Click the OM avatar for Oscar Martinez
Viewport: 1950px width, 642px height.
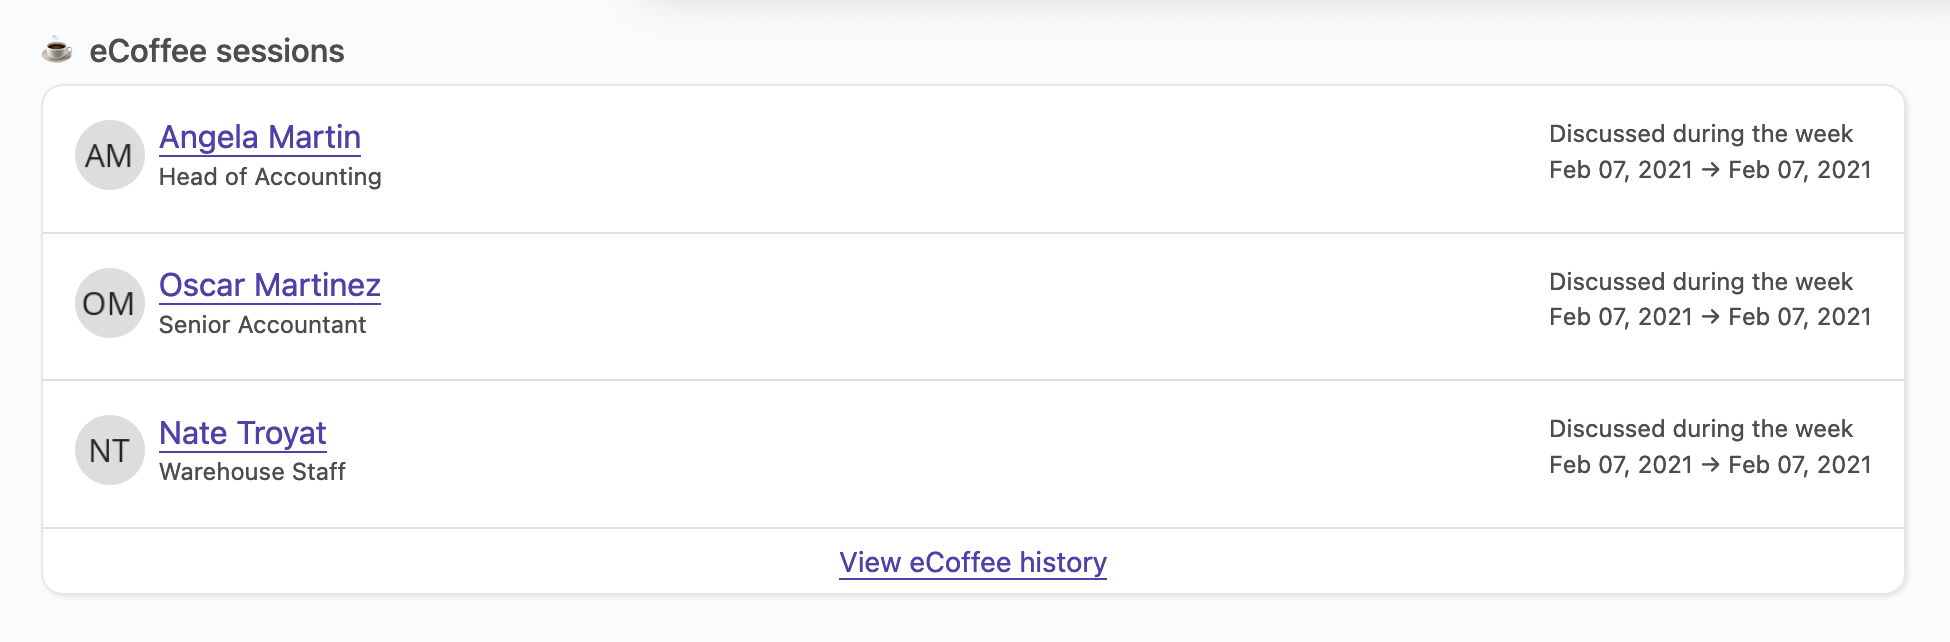[109, 303]
